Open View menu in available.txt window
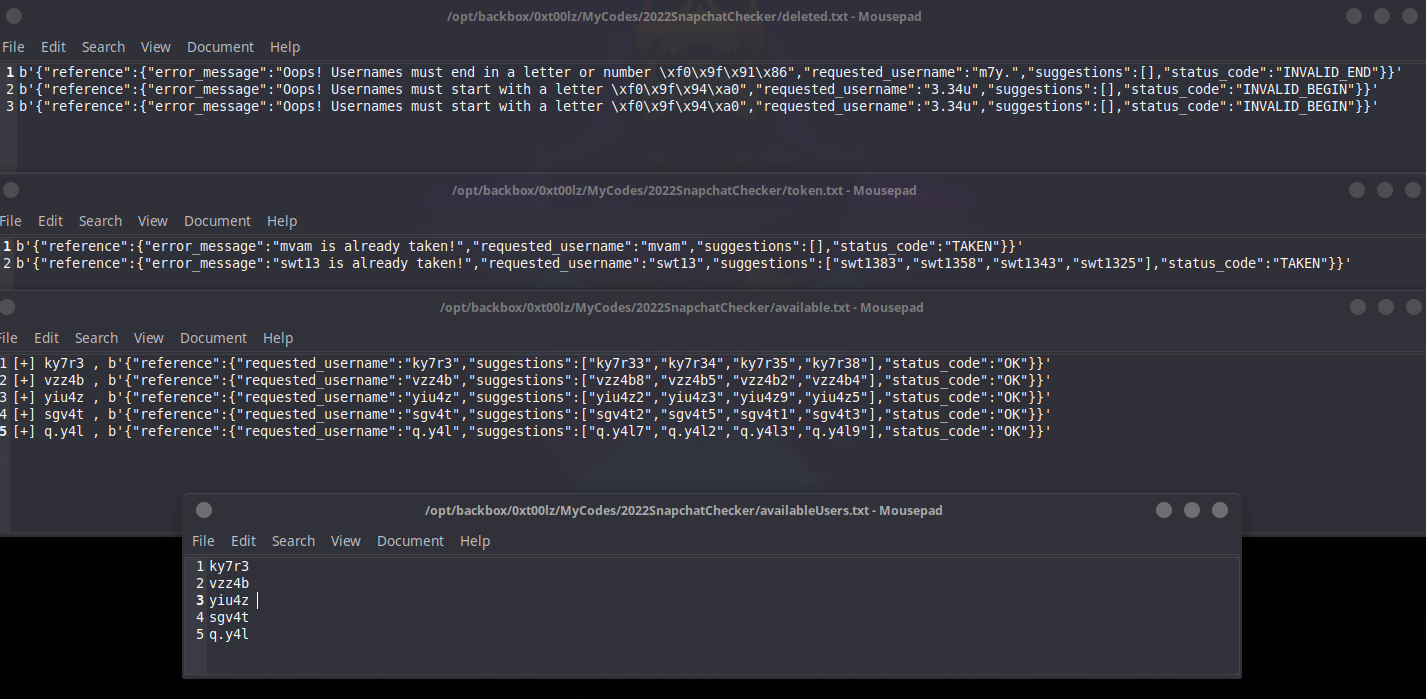1426x699 pixels. click(x=148, y=338)
